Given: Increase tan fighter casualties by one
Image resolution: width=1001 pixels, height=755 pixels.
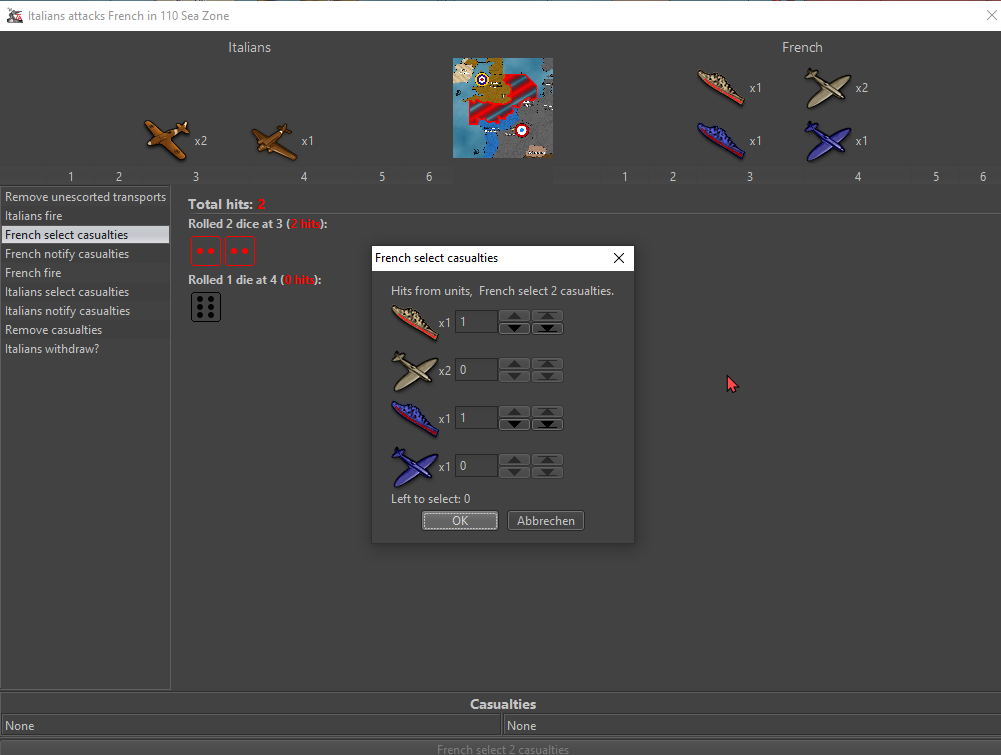Looking at the screenshot, I should click(x=514, y=364).
